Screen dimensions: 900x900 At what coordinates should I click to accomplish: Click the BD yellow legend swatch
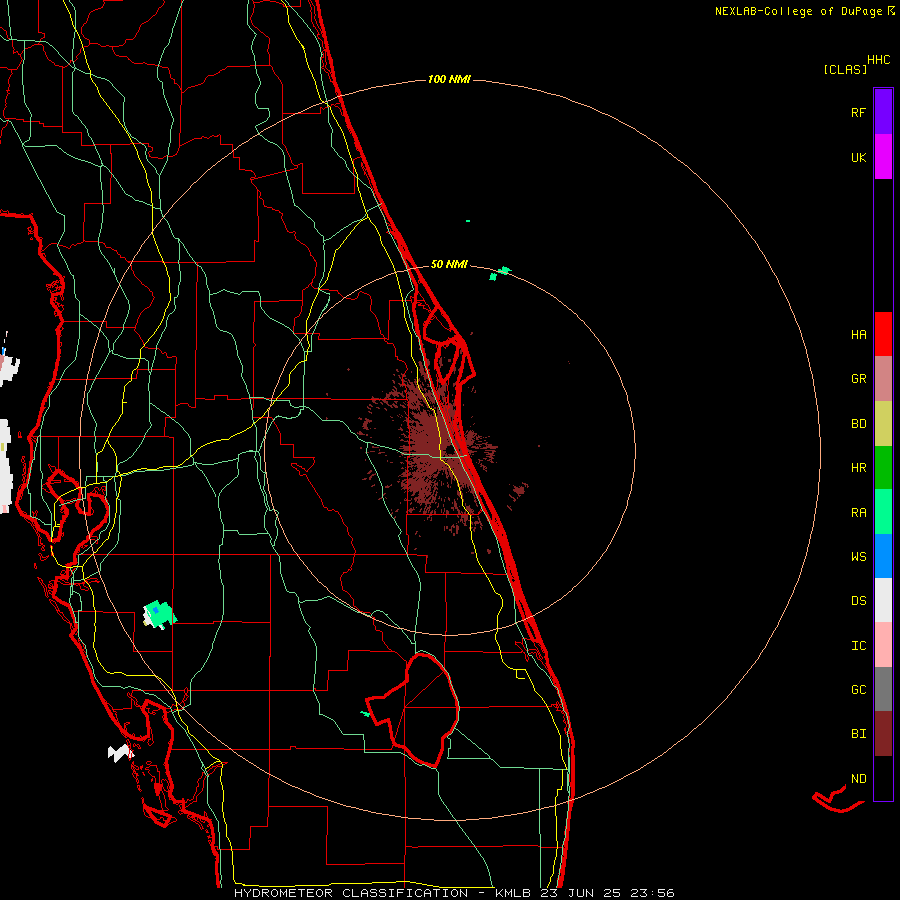[883, 424]
